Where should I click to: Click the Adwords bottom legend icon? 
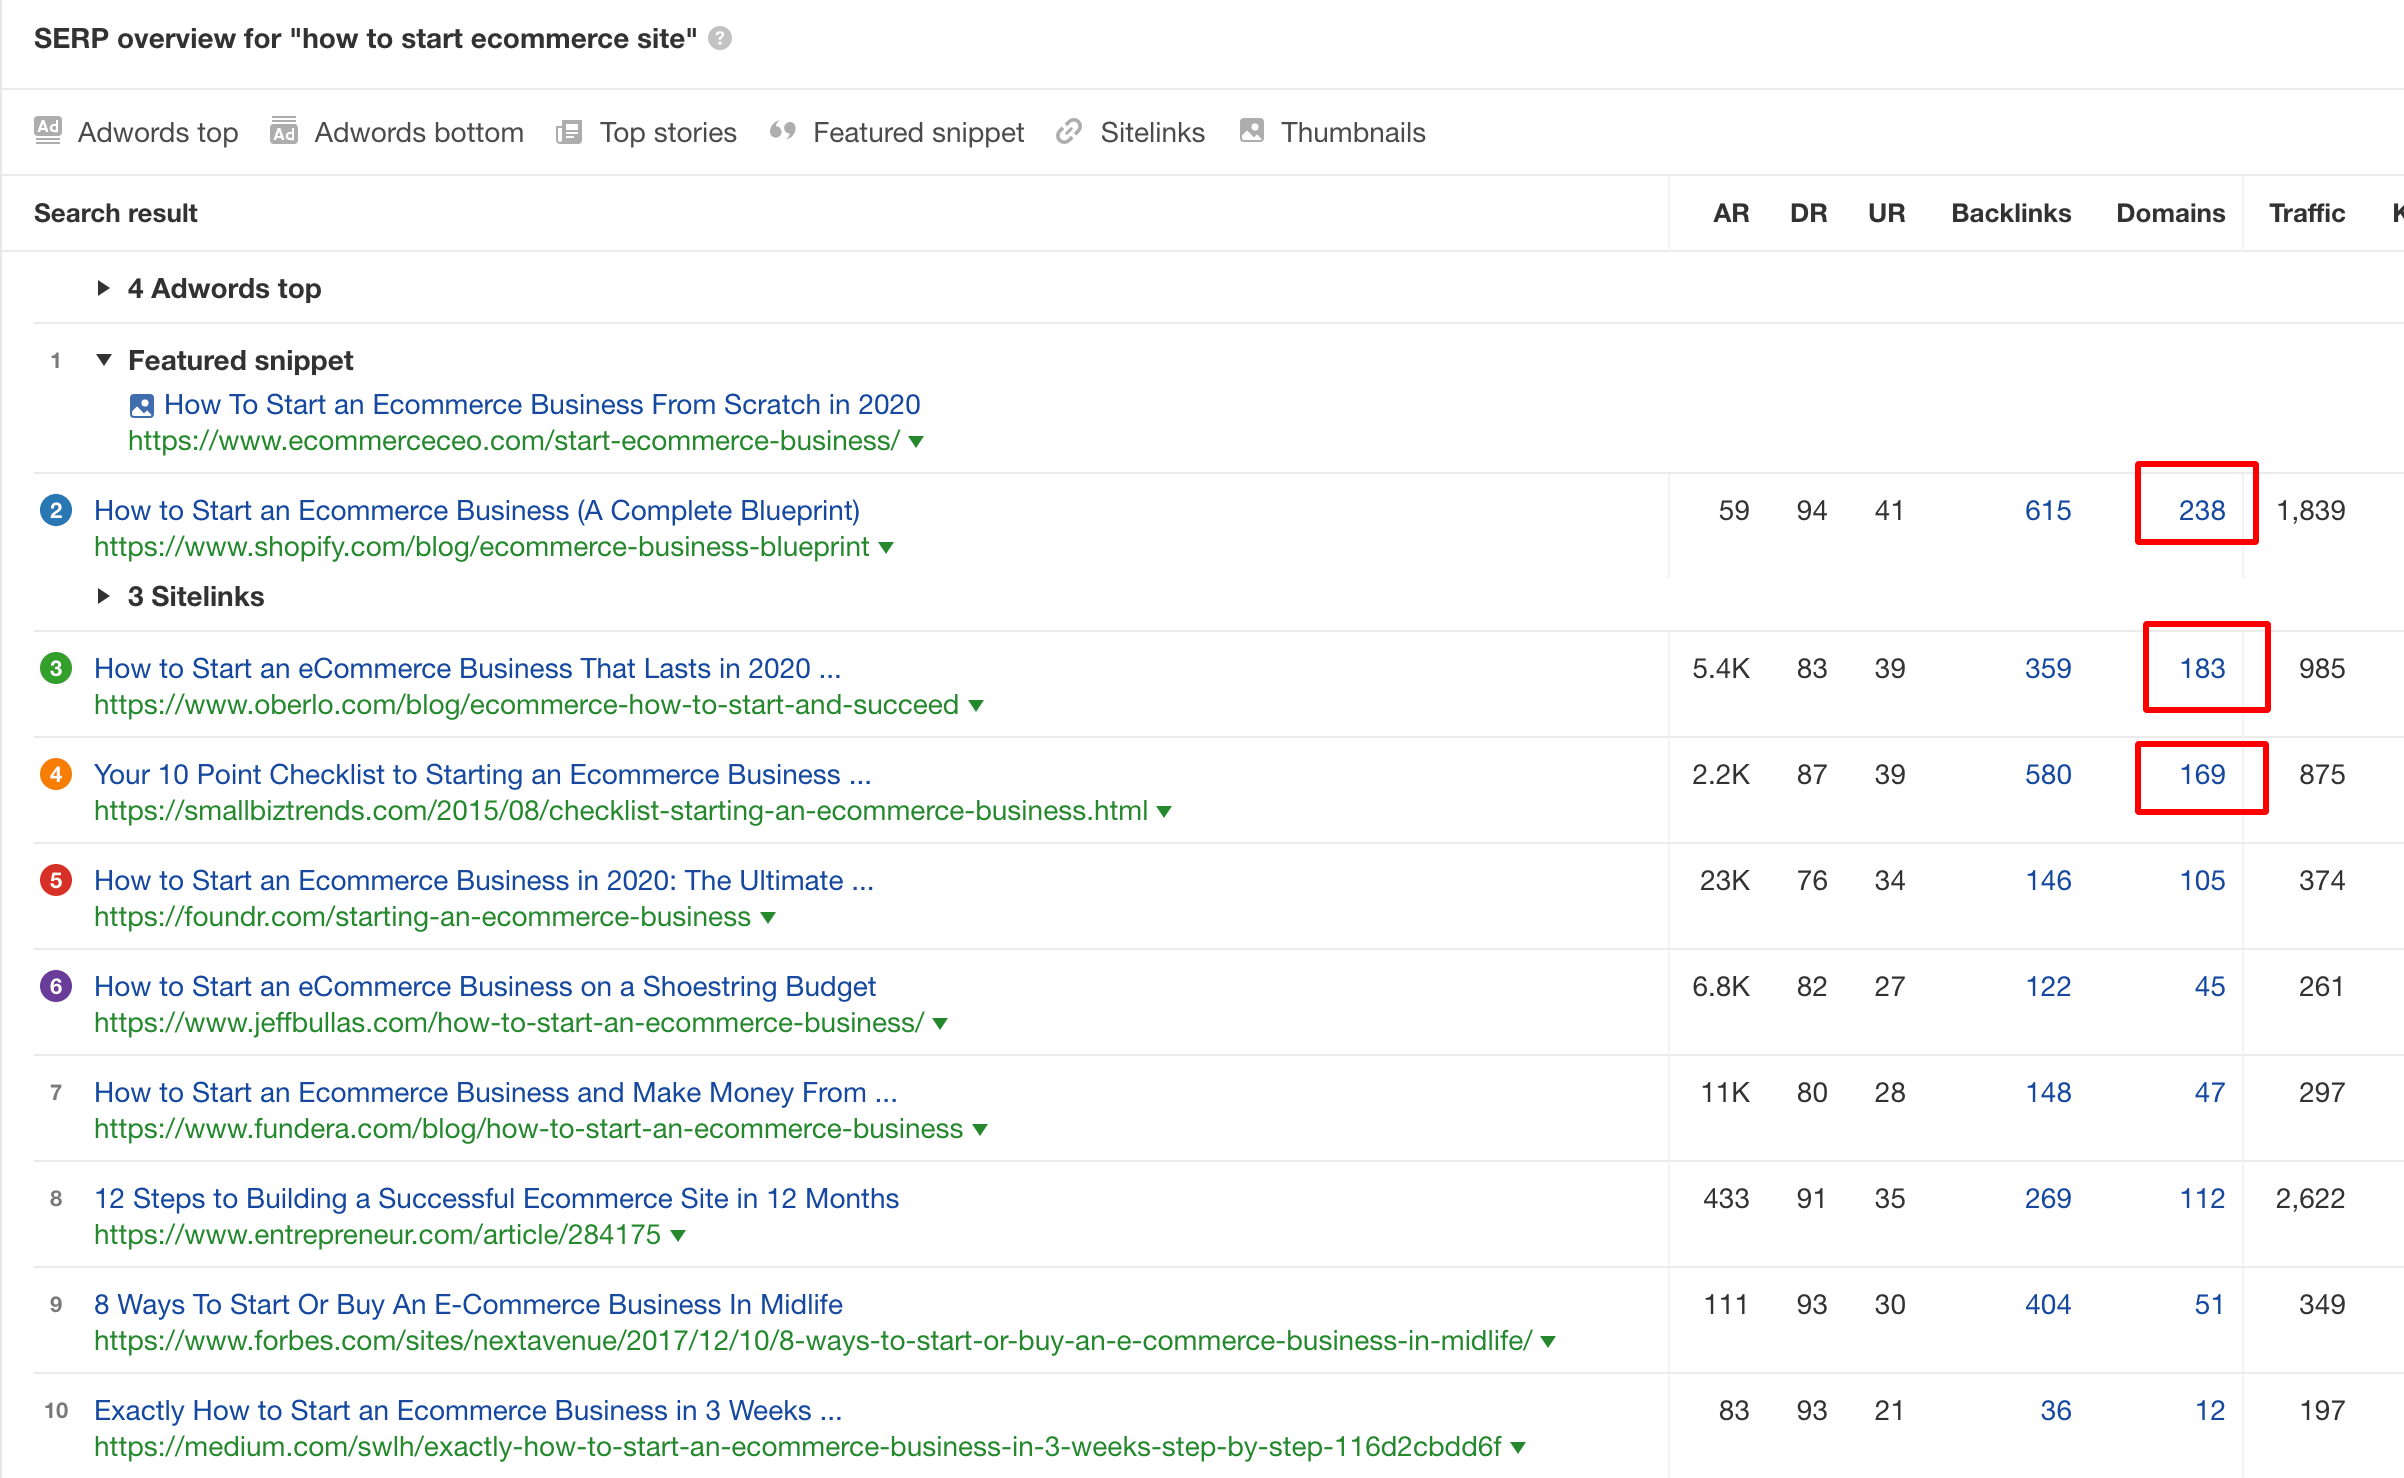coord(284,131)
